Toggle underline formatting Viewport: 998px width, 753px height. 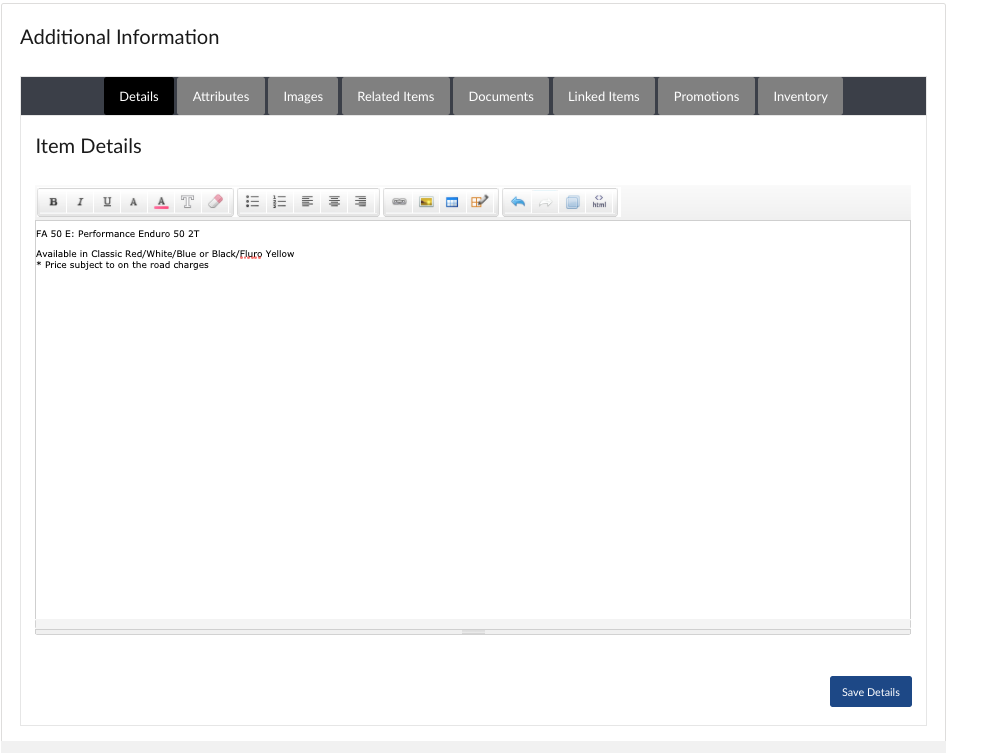[106, 201]
